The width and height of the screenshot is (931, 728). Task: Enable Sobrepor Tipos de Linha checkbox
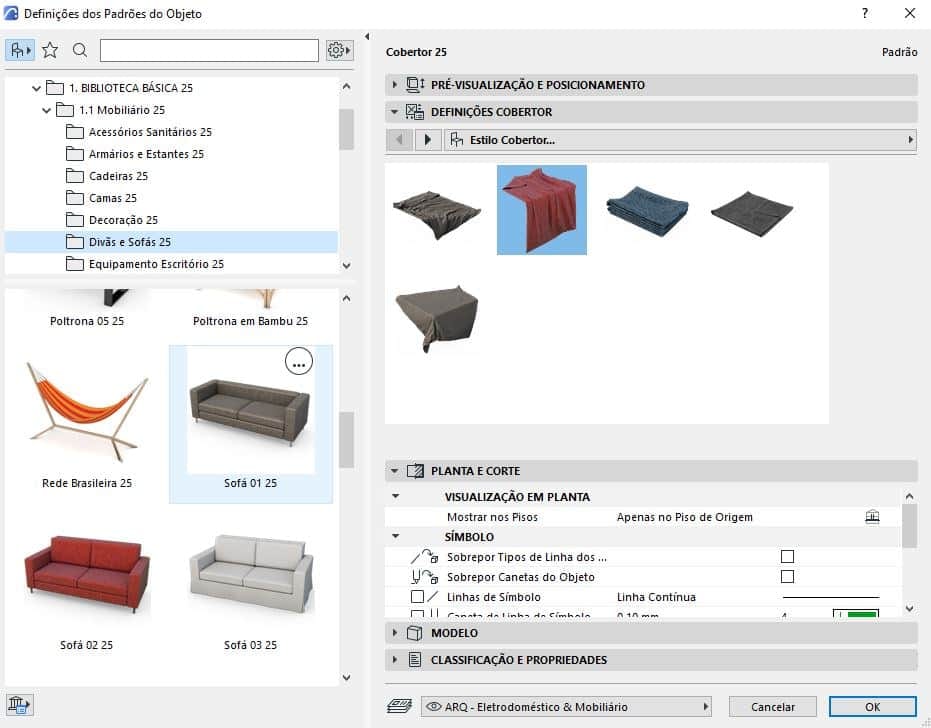[787, 557]
